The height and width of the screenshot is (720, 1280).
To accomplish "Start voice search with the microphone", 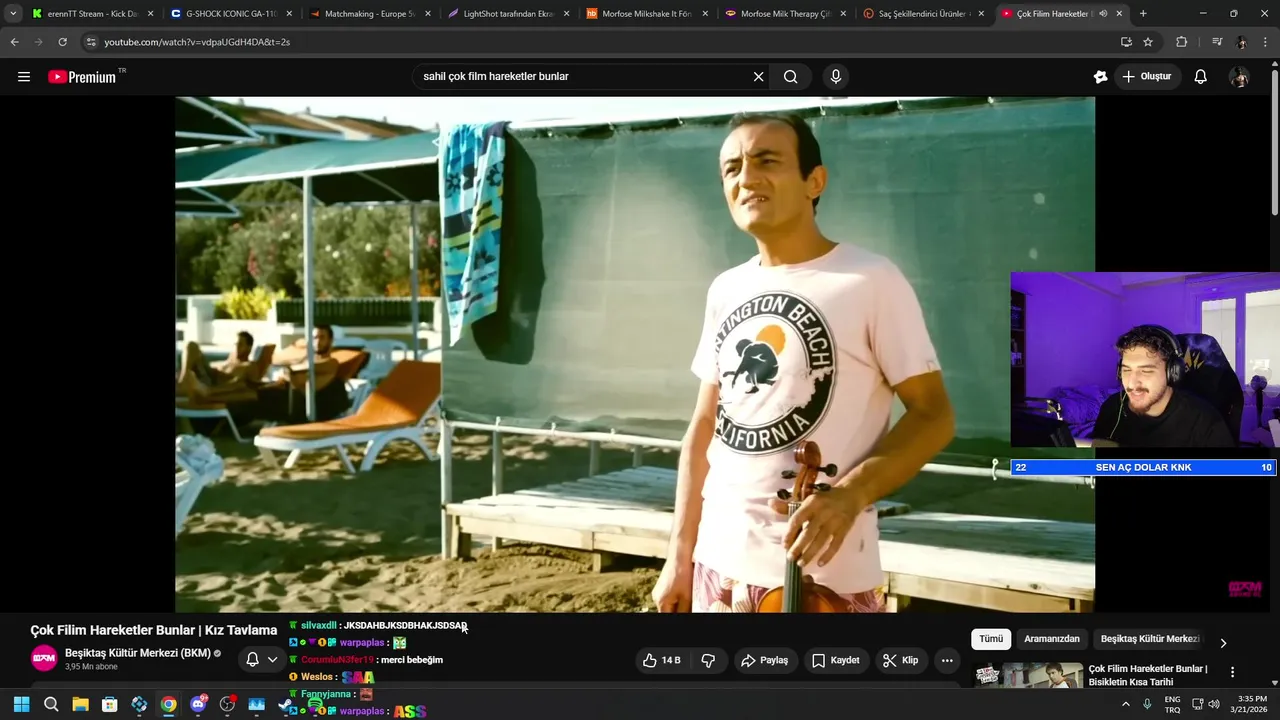I will [x=836, y=77].
